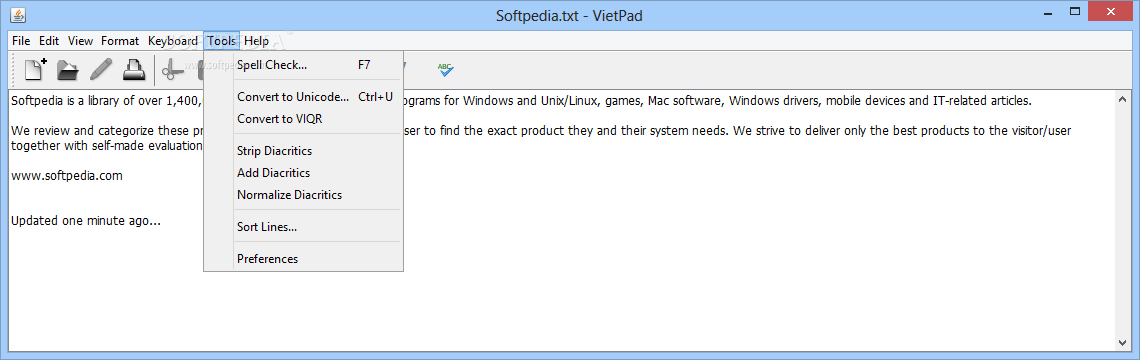
Task: Click the www.softpedia.com text line
Action: coord(66,175)
